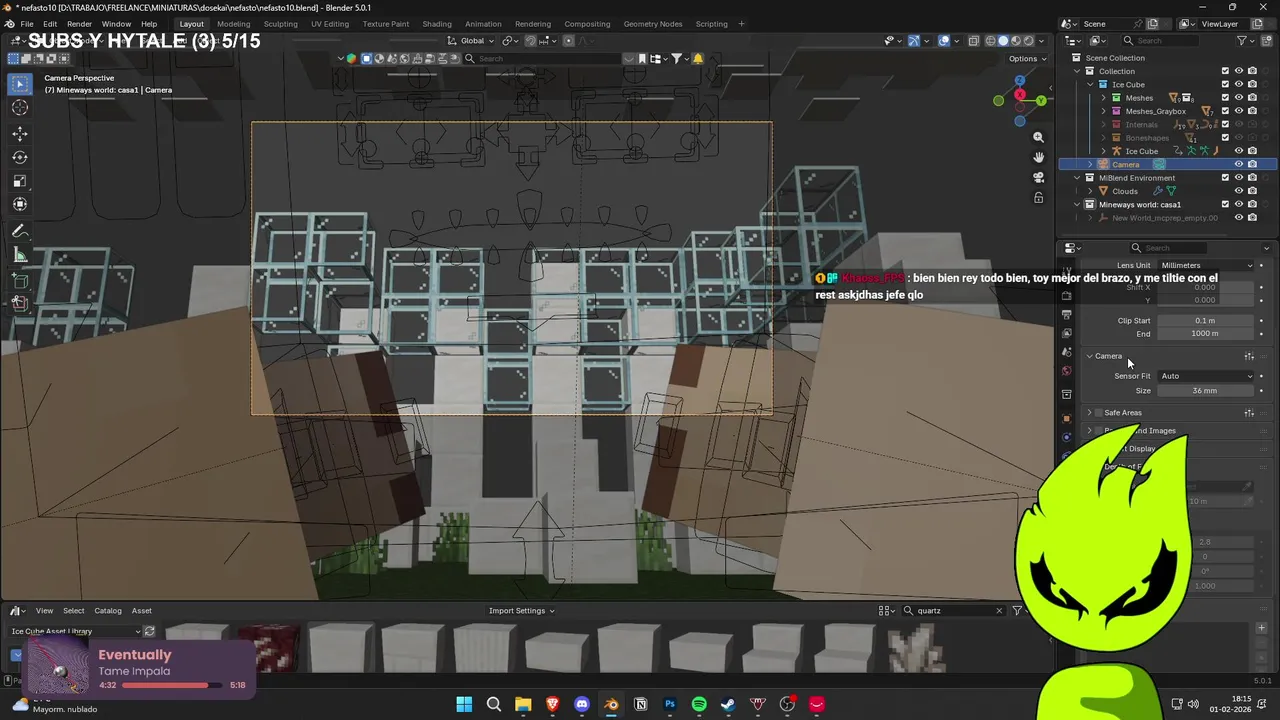
Task: Click the zoom magnifier viewport gizmo
Action: (1038, 137)
